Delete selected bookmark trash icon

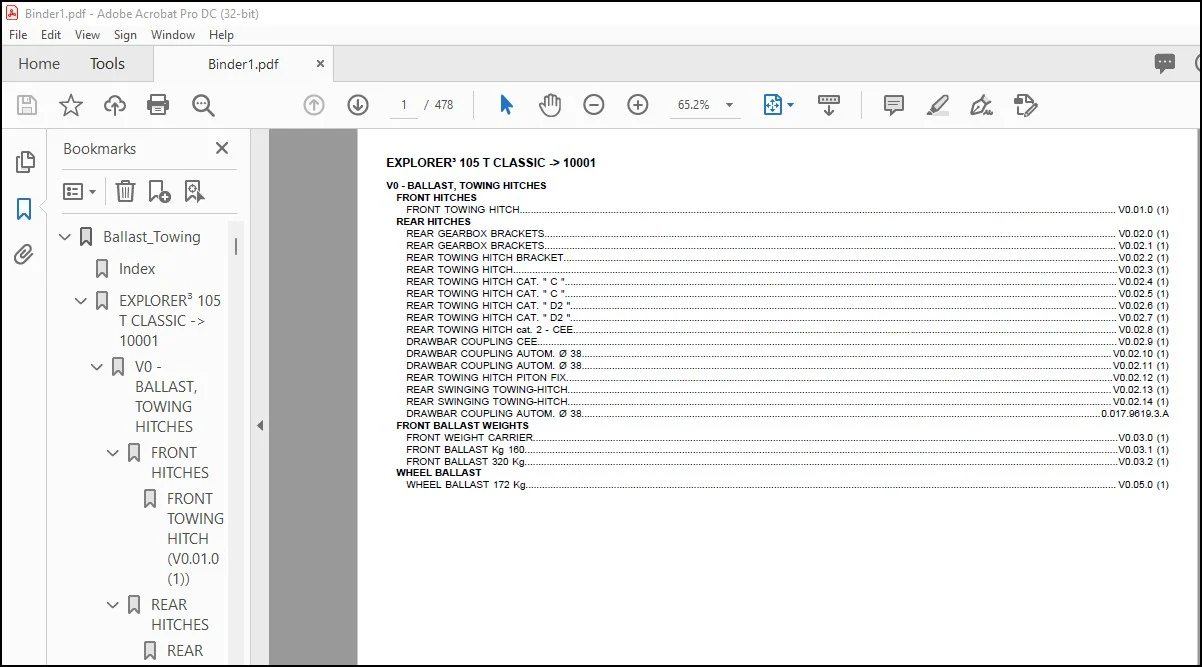(125, 191)
